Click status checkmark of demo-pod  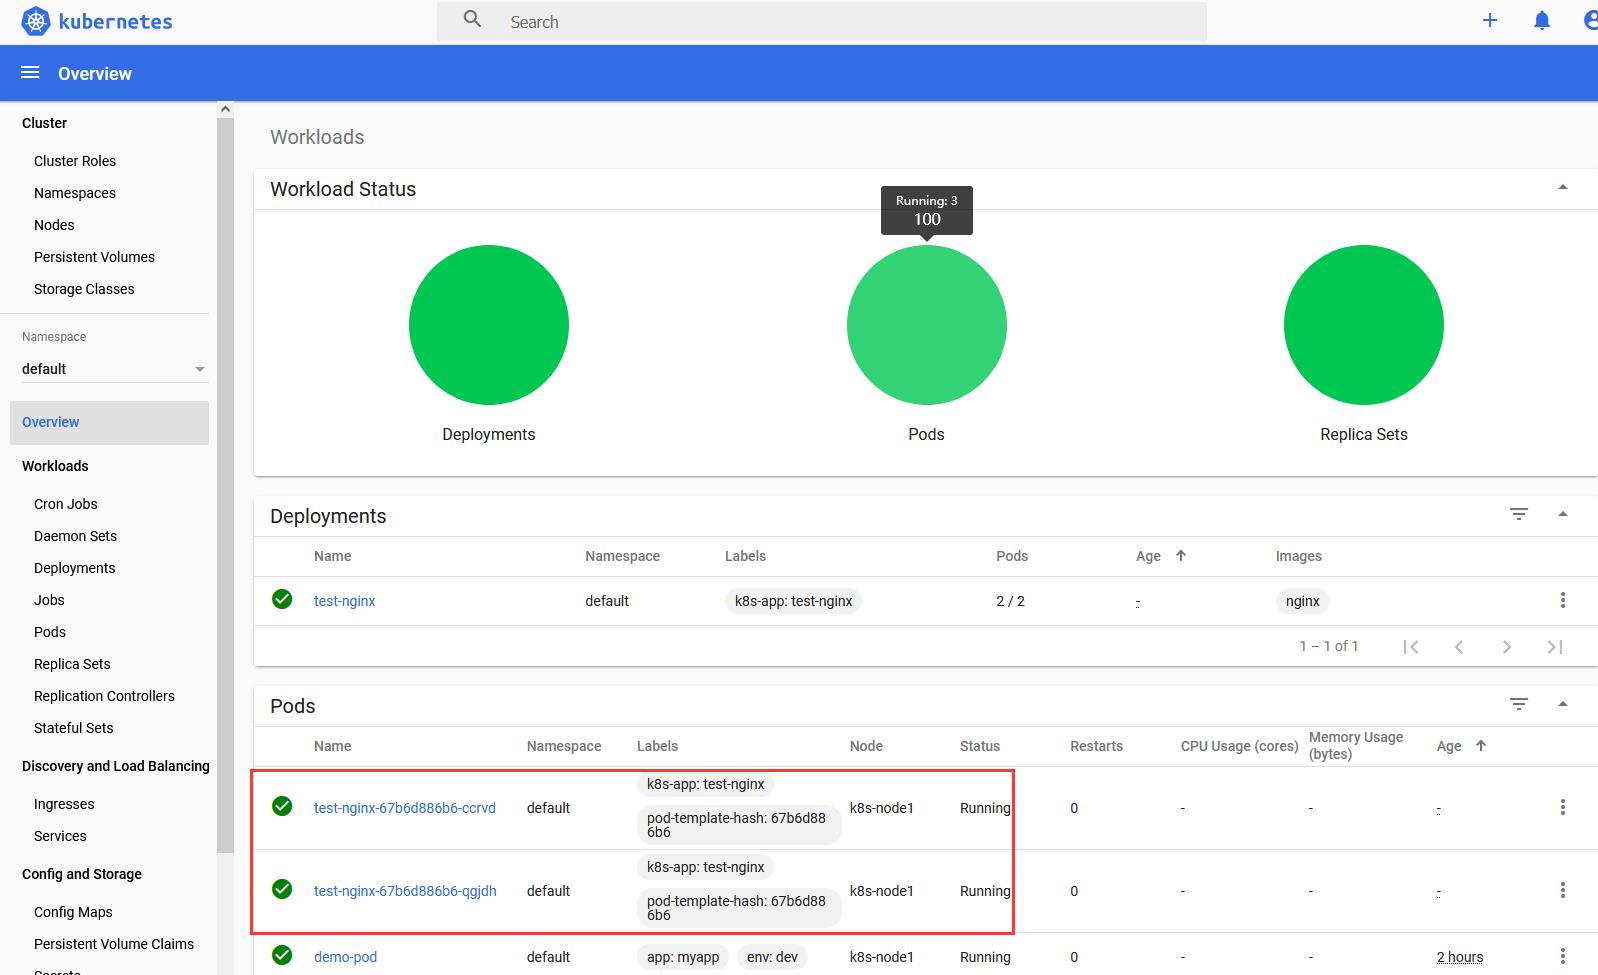[282, 955]
